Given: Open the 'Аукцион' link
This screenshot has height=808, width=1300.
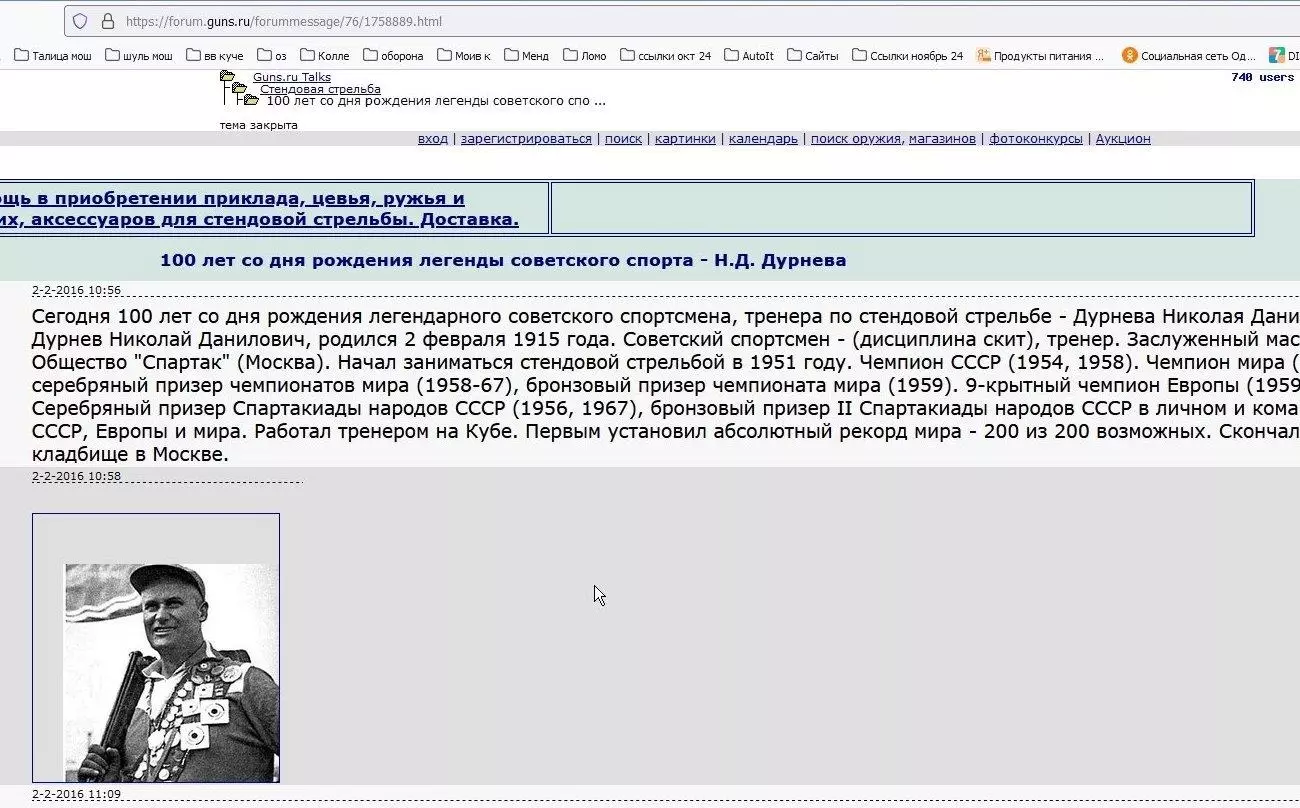Looking at the screenshot, I should [x=1122, y=139].
